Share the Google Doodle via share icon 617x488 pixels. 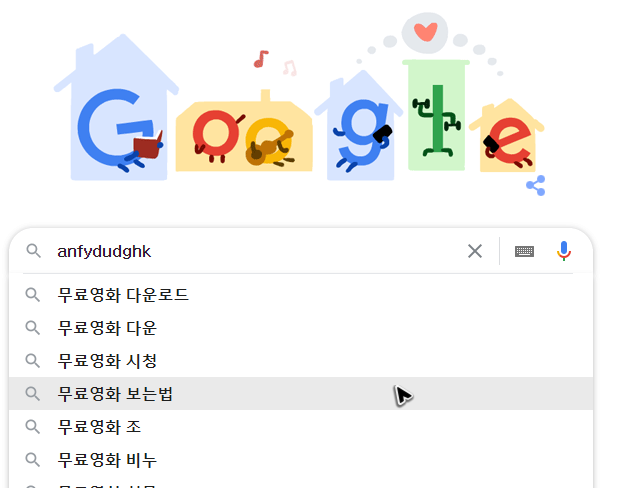point(536,185)
